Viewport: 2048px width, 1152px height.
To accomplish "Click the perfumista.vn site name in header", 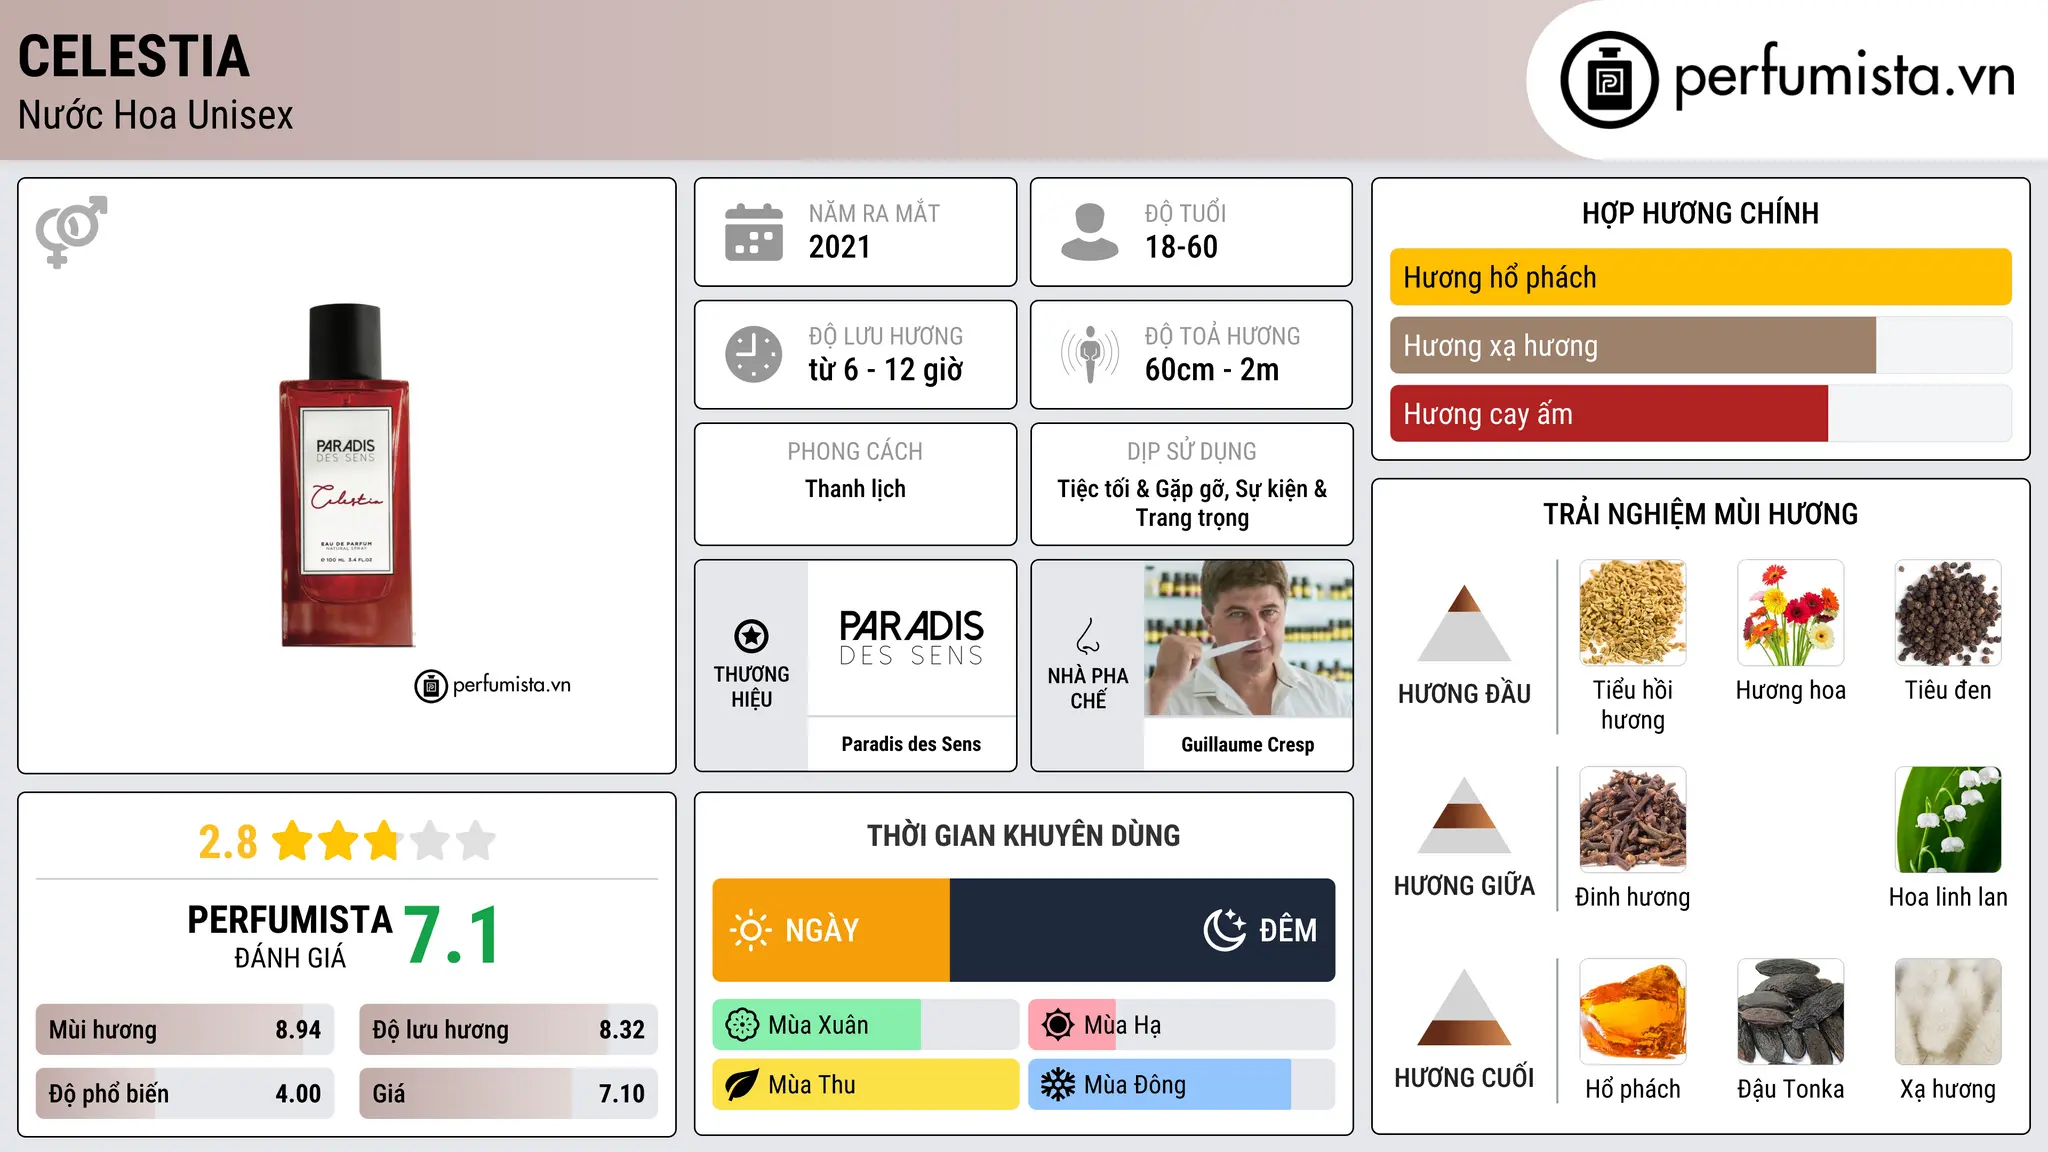I will (1845, 75).
